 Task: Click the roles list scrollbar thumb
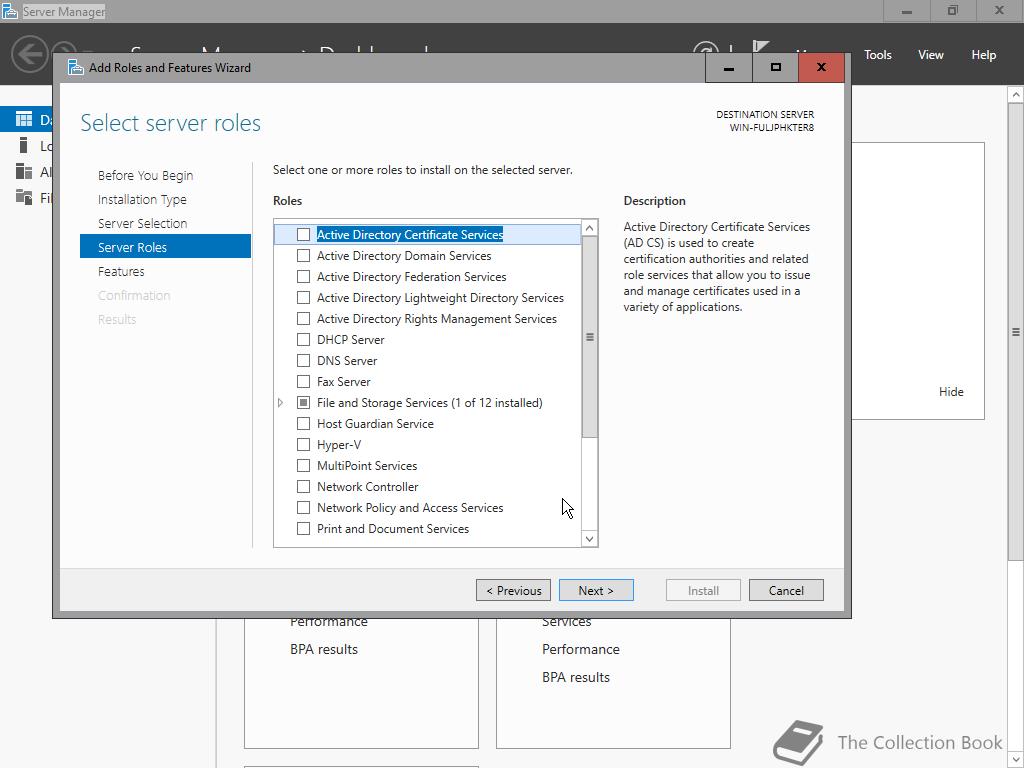pos(590,337)
